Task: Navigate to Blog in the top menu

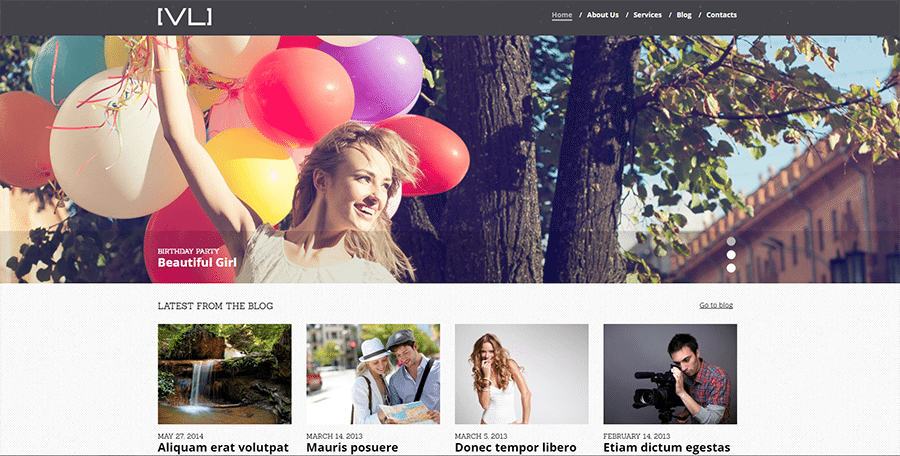Action: point(684,15)
